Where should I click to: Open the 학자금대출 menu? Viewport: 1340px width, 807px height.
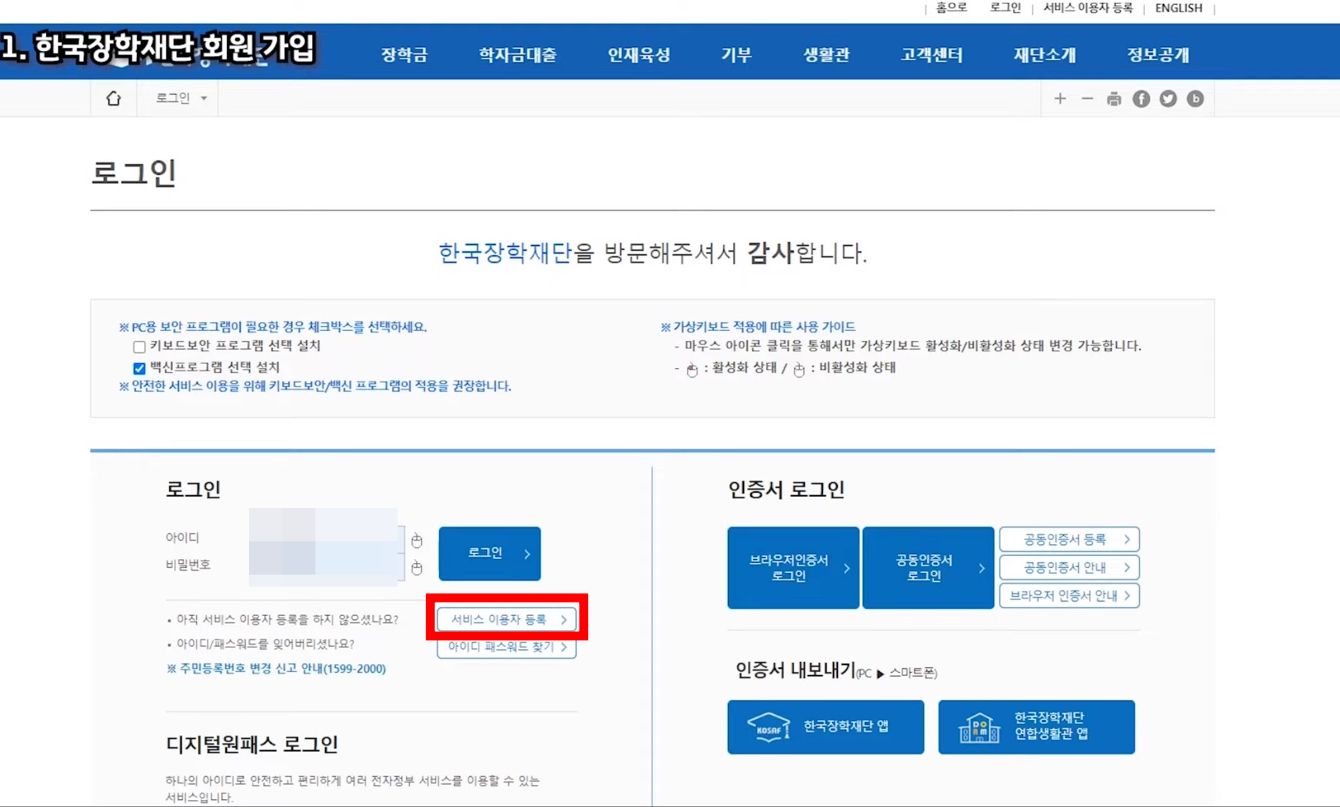[517, 55]
